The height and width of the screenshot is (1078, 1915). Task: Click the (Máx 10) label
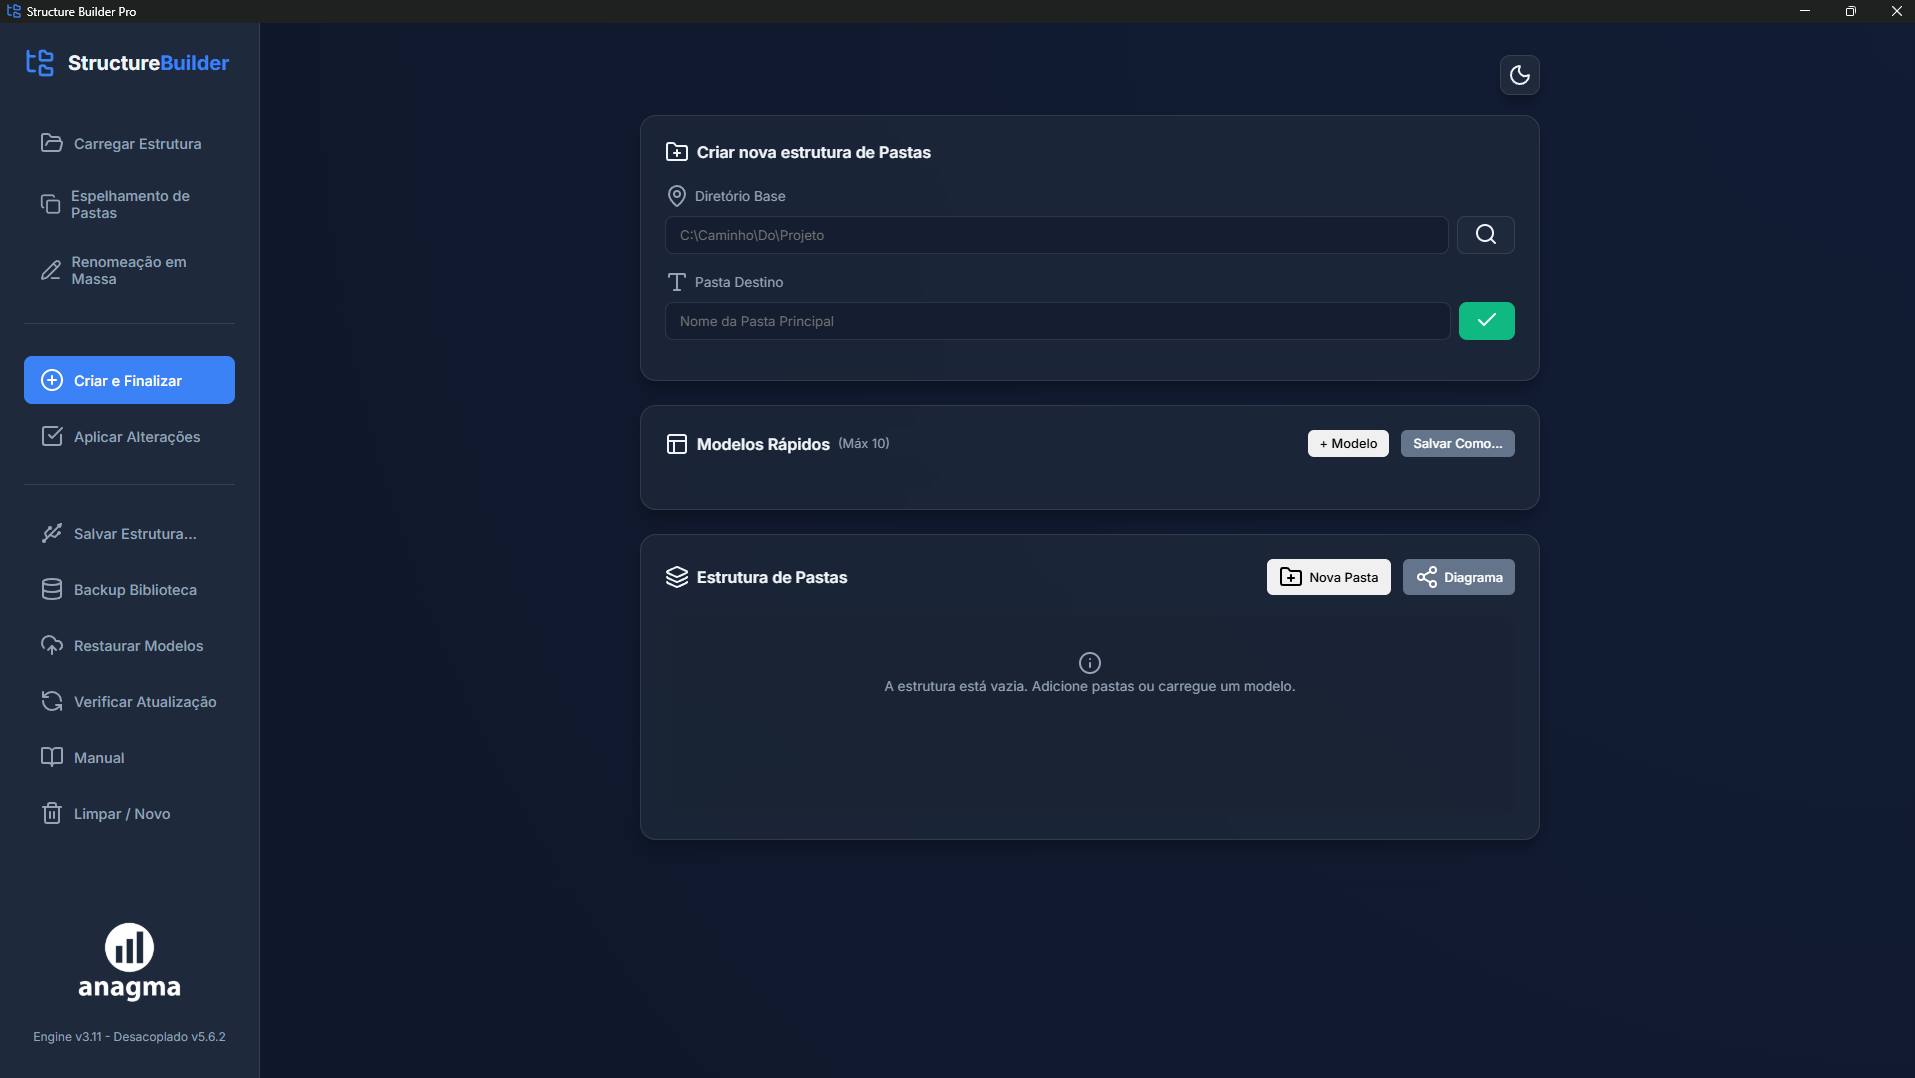864,443
